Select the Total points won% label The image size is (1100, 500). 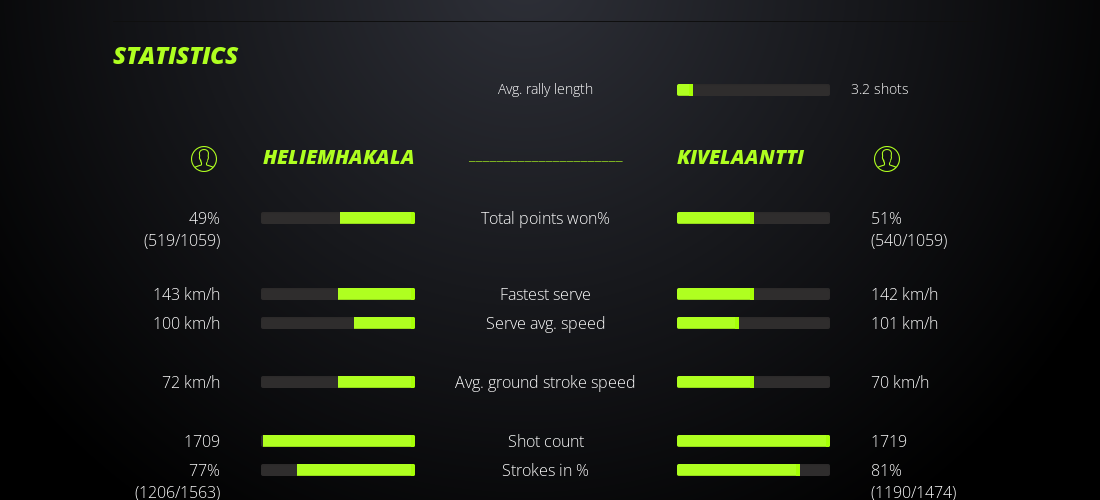click(x=545, y=218)
